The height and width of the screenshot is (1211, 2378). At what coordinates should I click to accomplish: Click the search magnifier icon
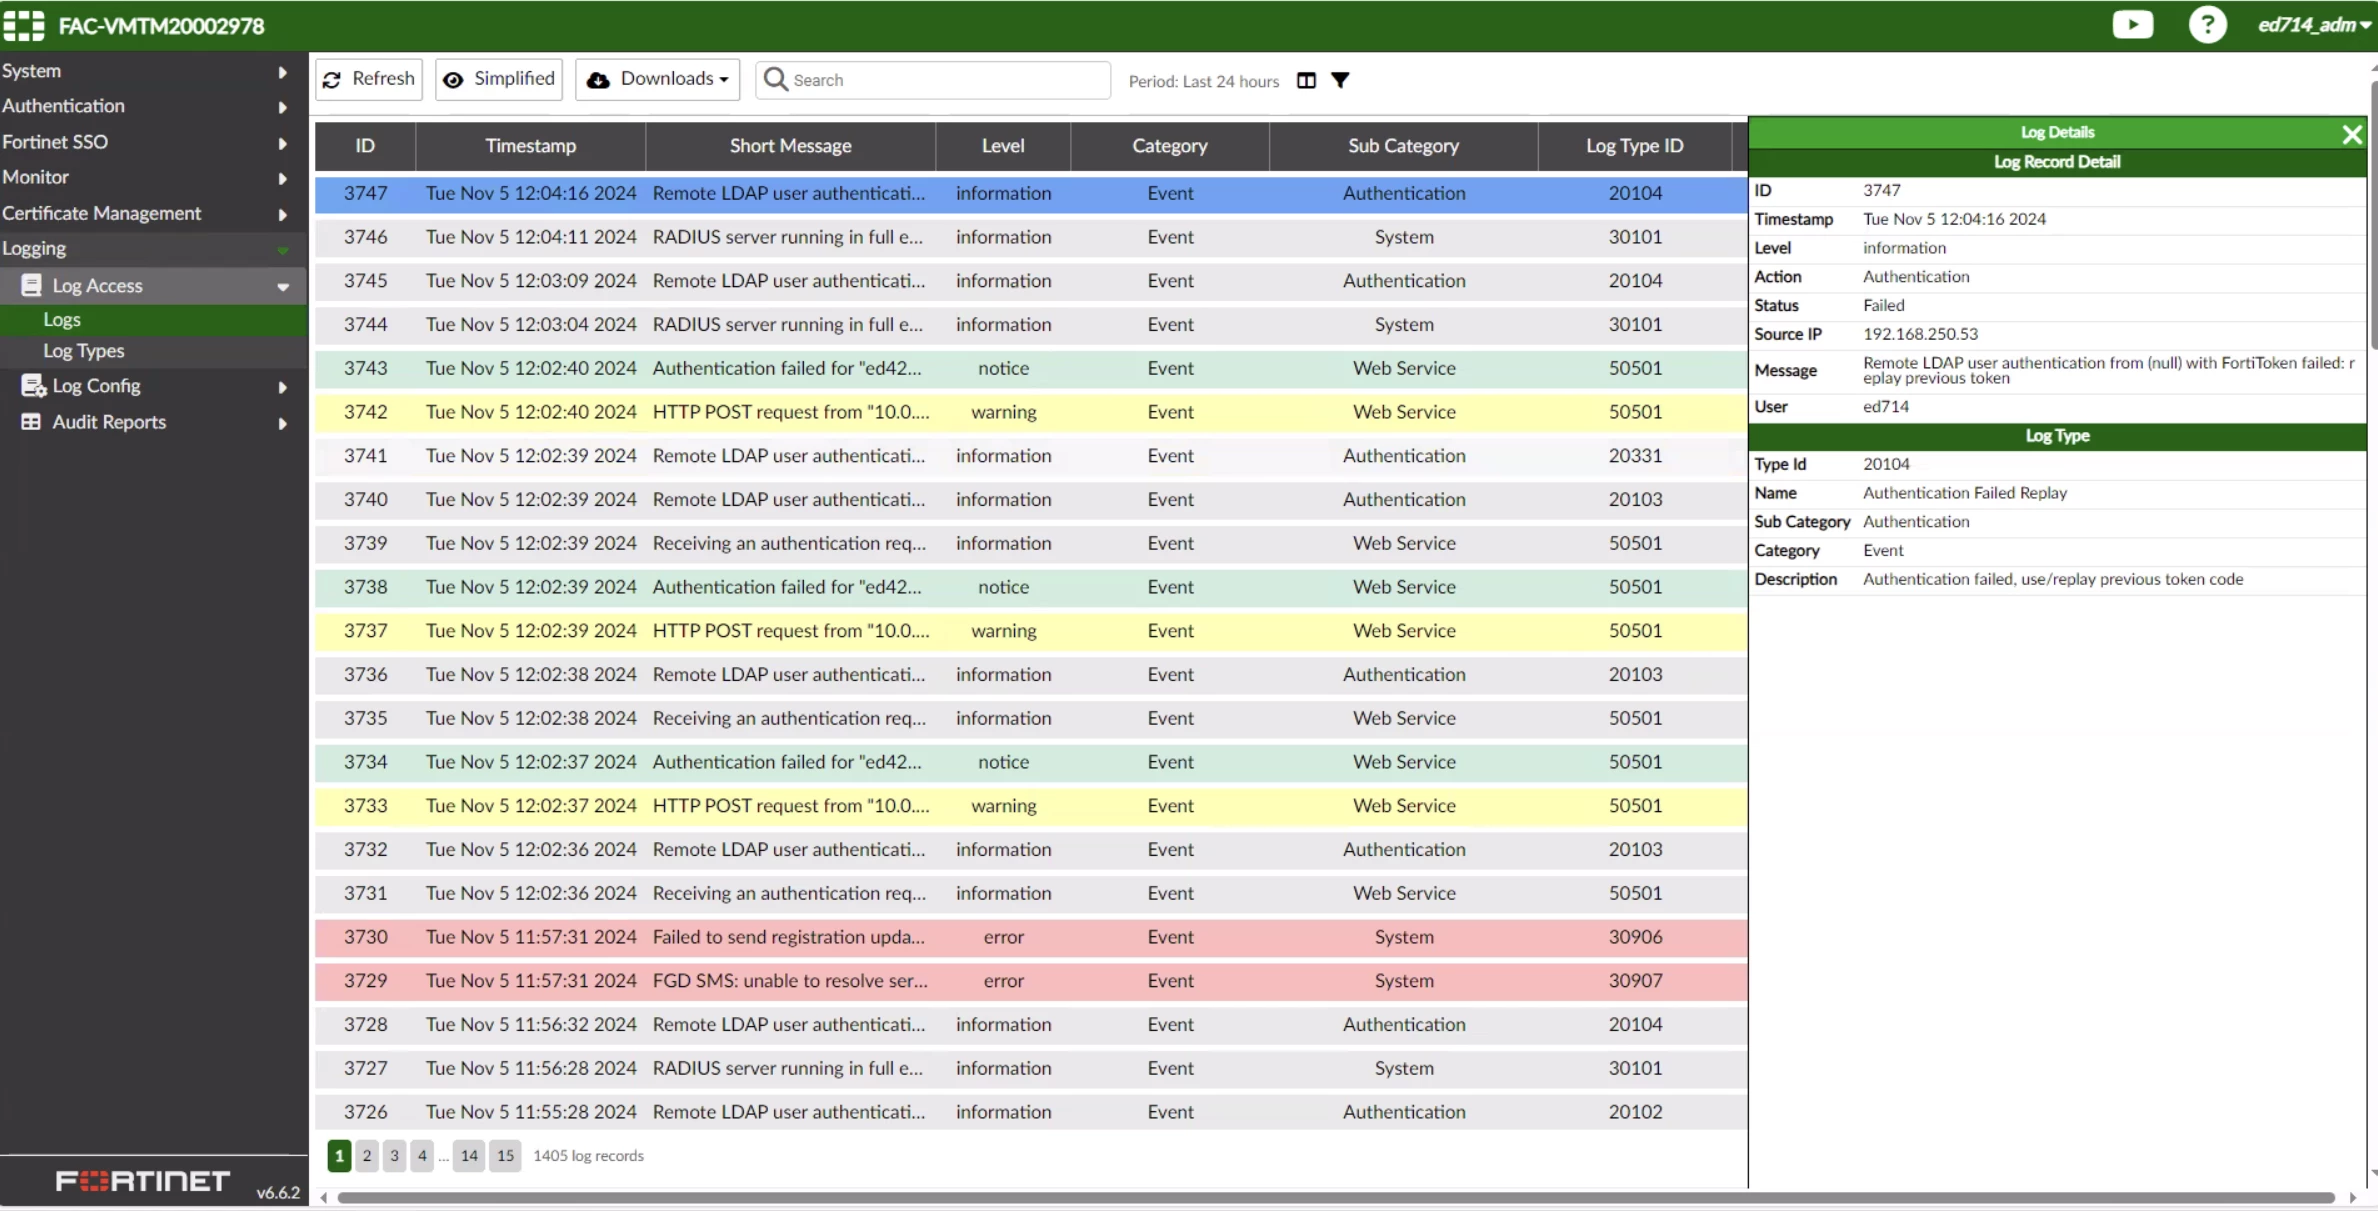[x=775, y=79]
